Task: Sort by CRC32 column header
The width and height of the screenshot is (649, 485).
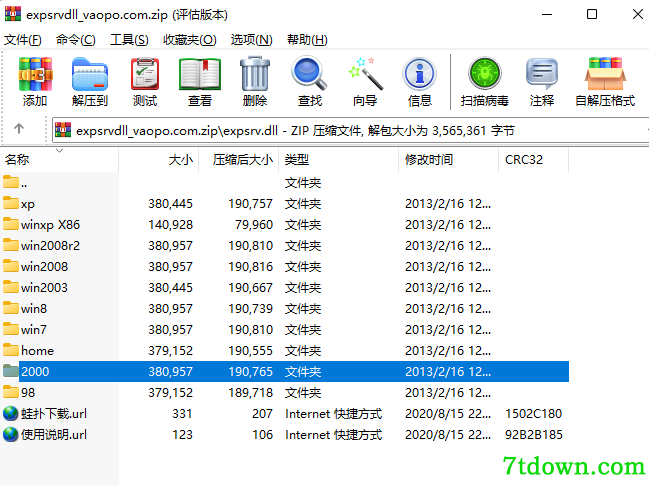Action: tap(534, 160)
